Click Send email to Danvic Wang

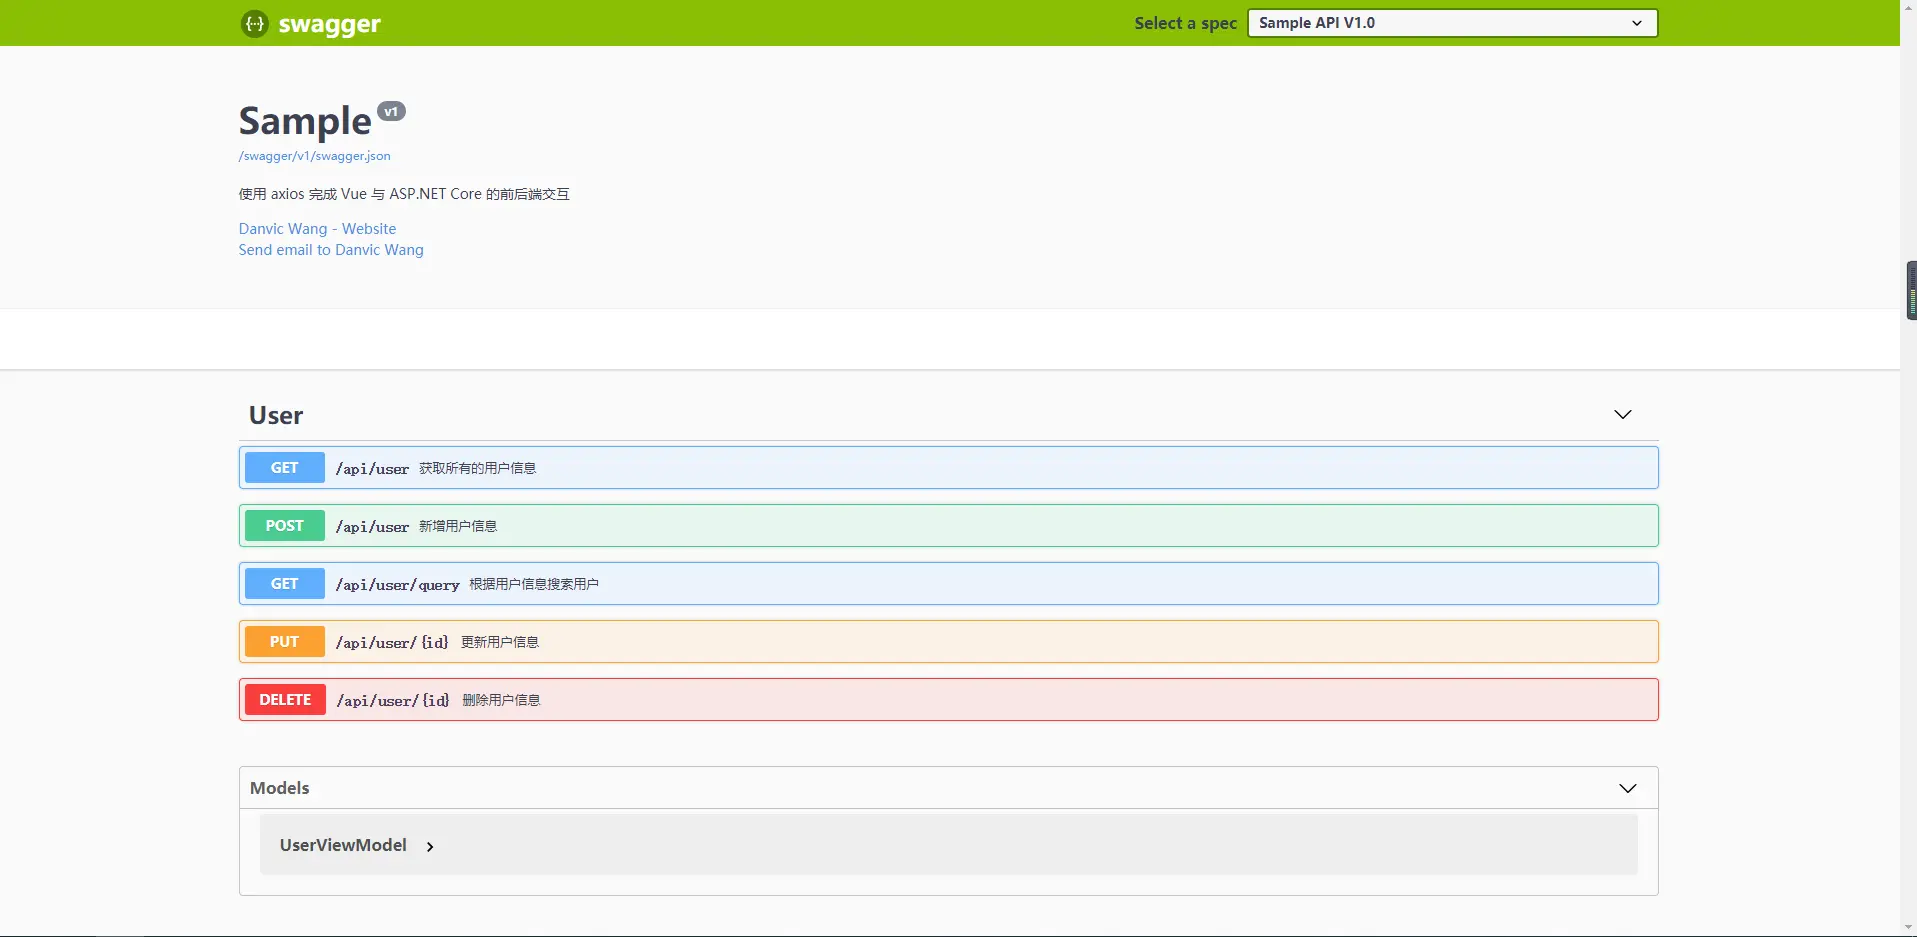tap(331, 250)
